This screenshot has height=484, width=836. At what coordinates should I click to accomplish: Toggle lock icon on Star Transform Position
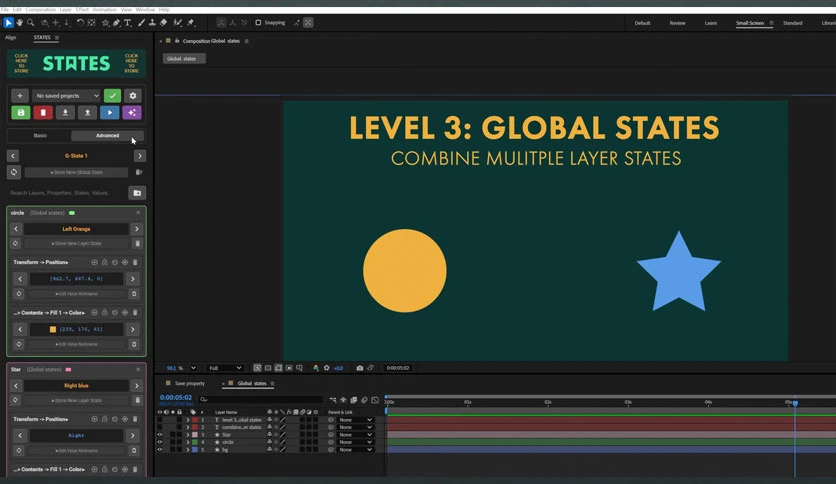pyautogui.click(x=104, y=419)
